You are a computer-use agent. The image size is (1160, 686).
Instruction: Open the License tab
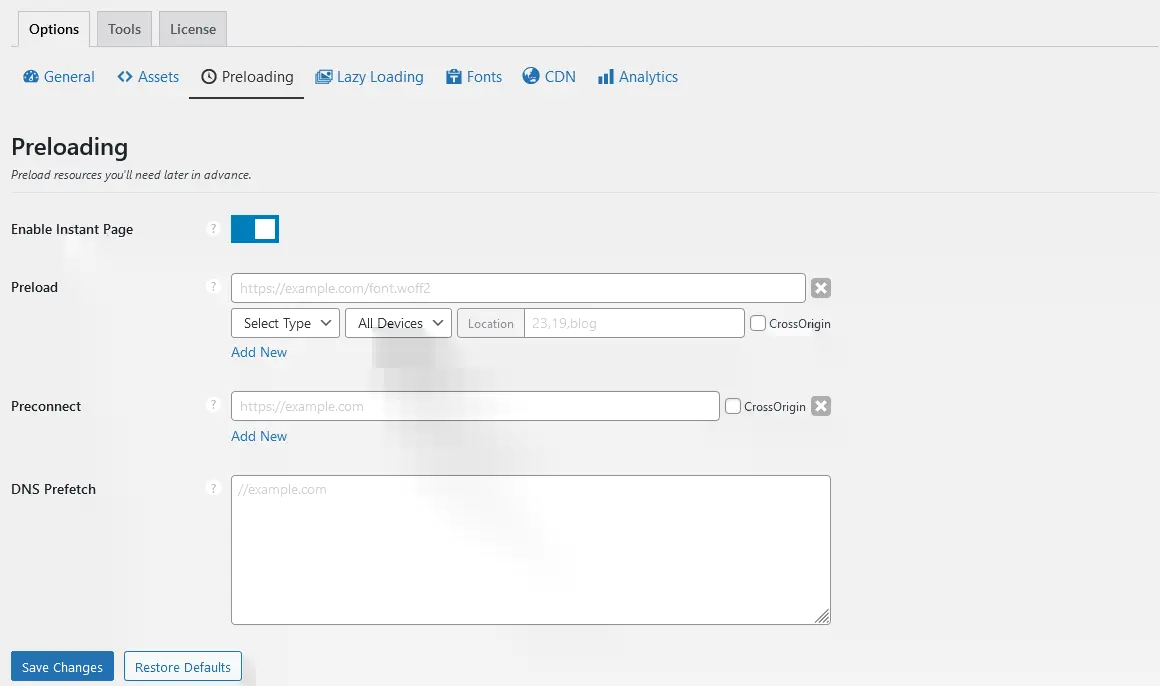193,29
